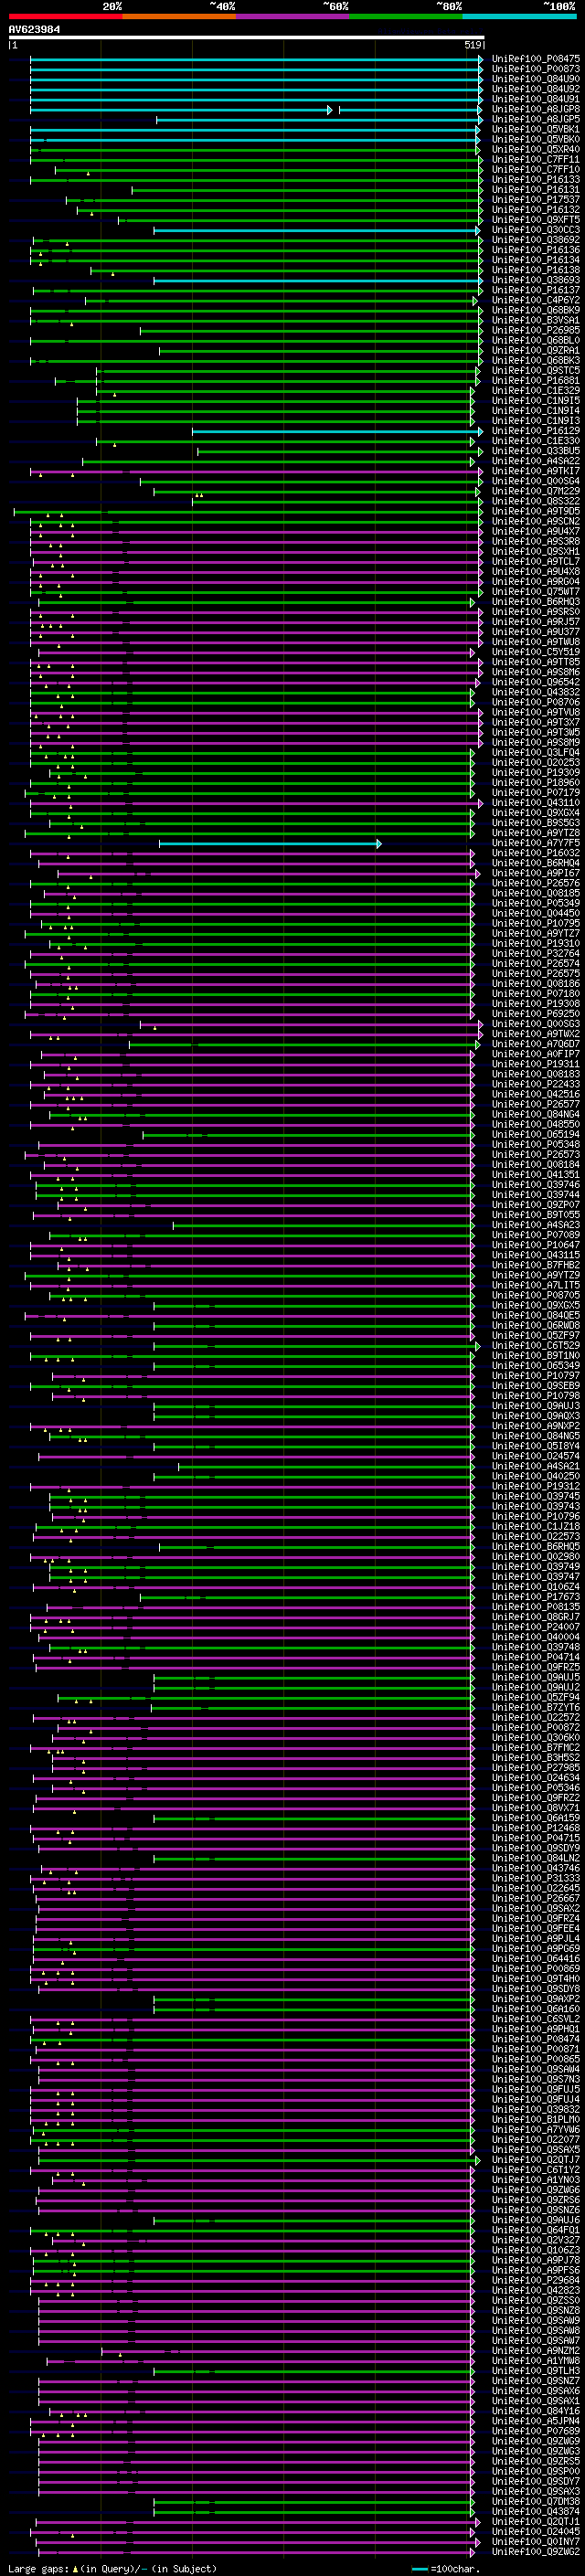Select the UniRef100_C5Y519 label
Screen dimensions: 585x2576
(x=536, y=652)
